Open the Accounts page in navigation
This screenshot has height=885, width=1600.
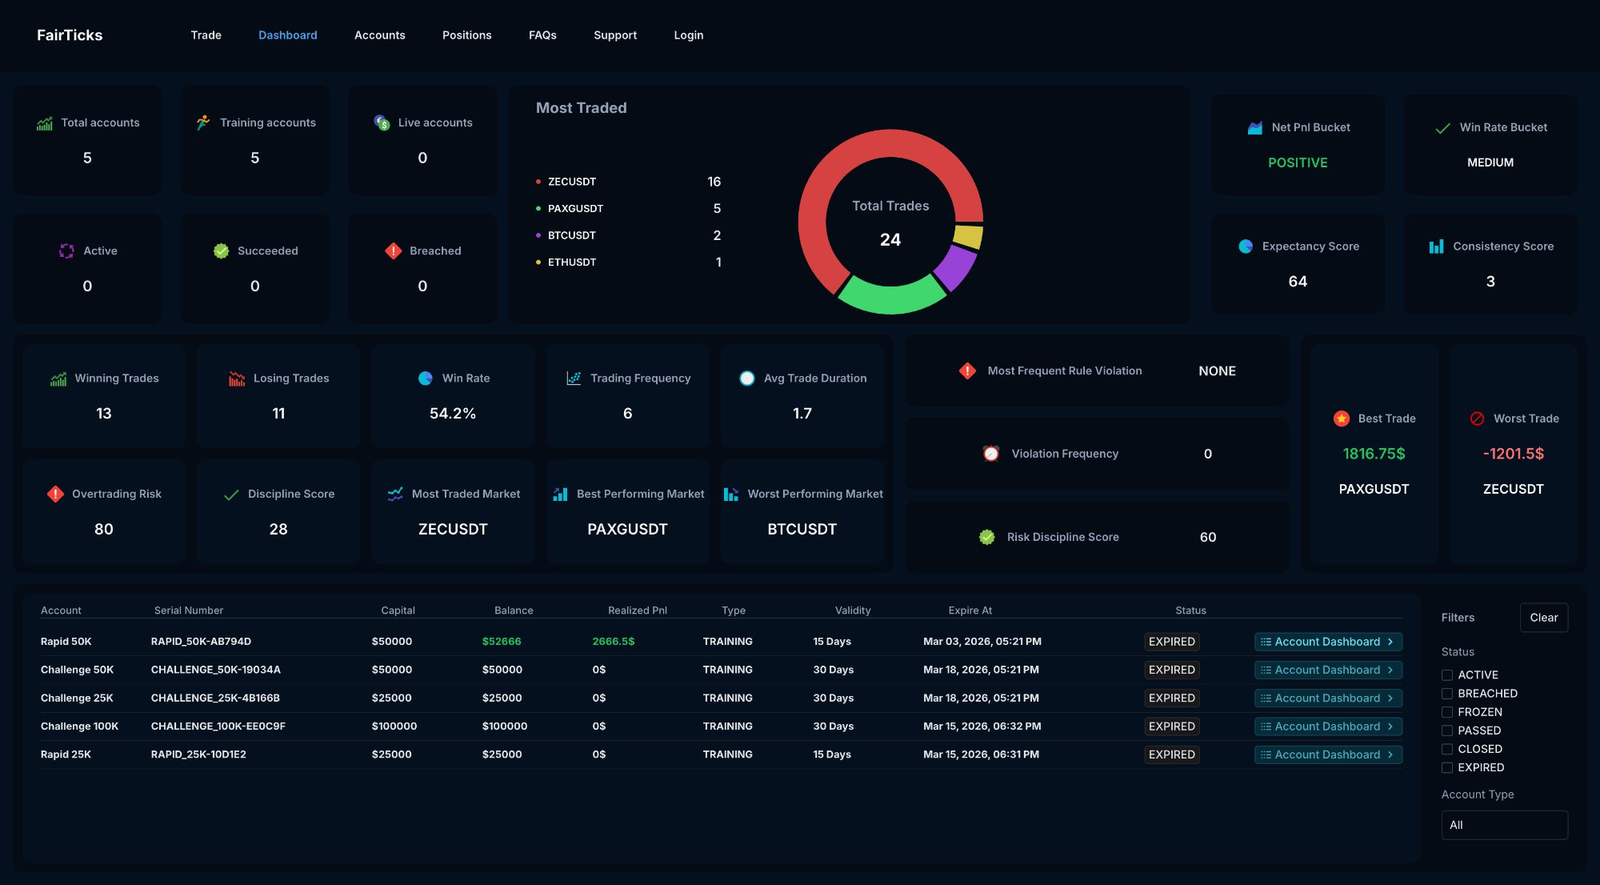point(379,35)
